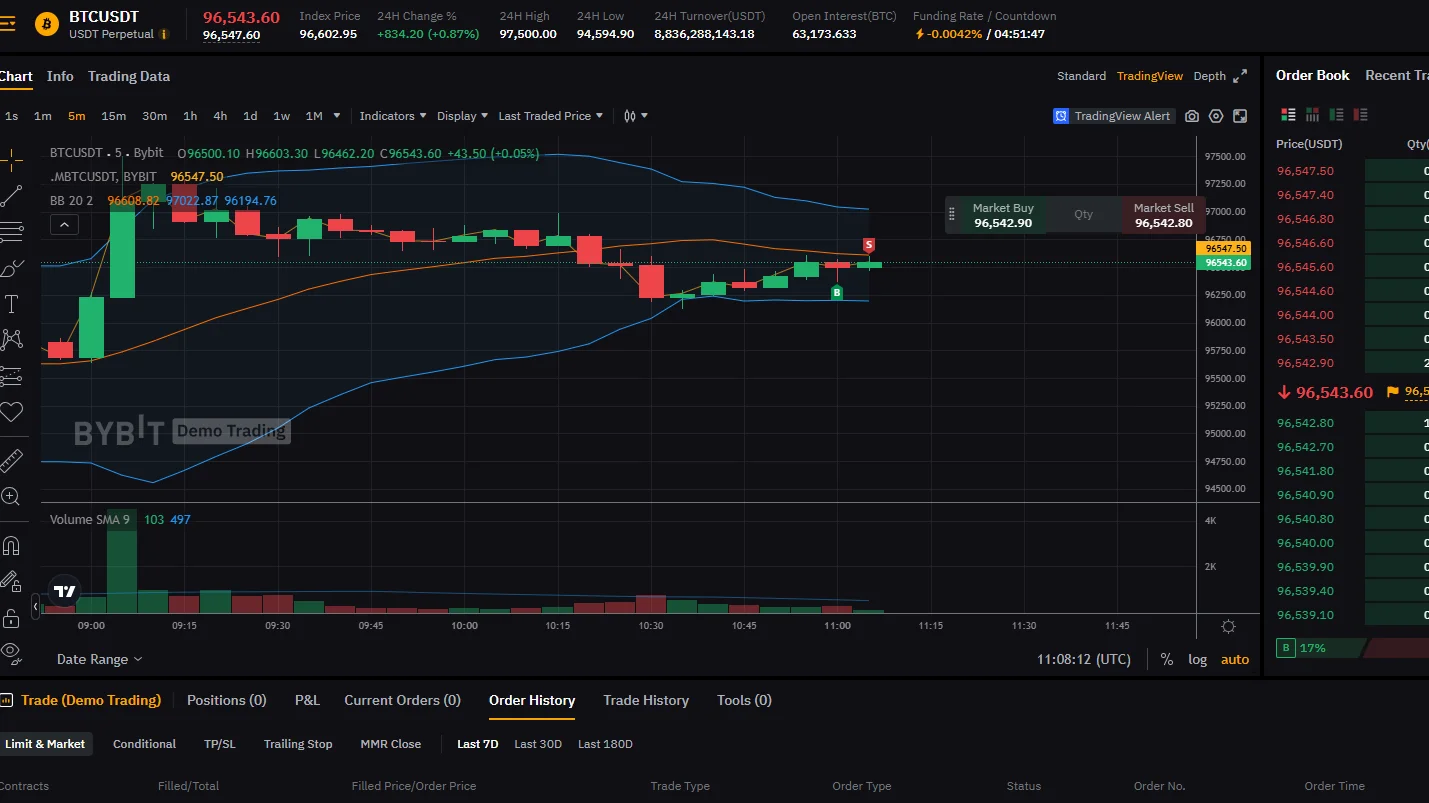
Task: Click the BTC coin icon
Action: click(x=47, y=24)
